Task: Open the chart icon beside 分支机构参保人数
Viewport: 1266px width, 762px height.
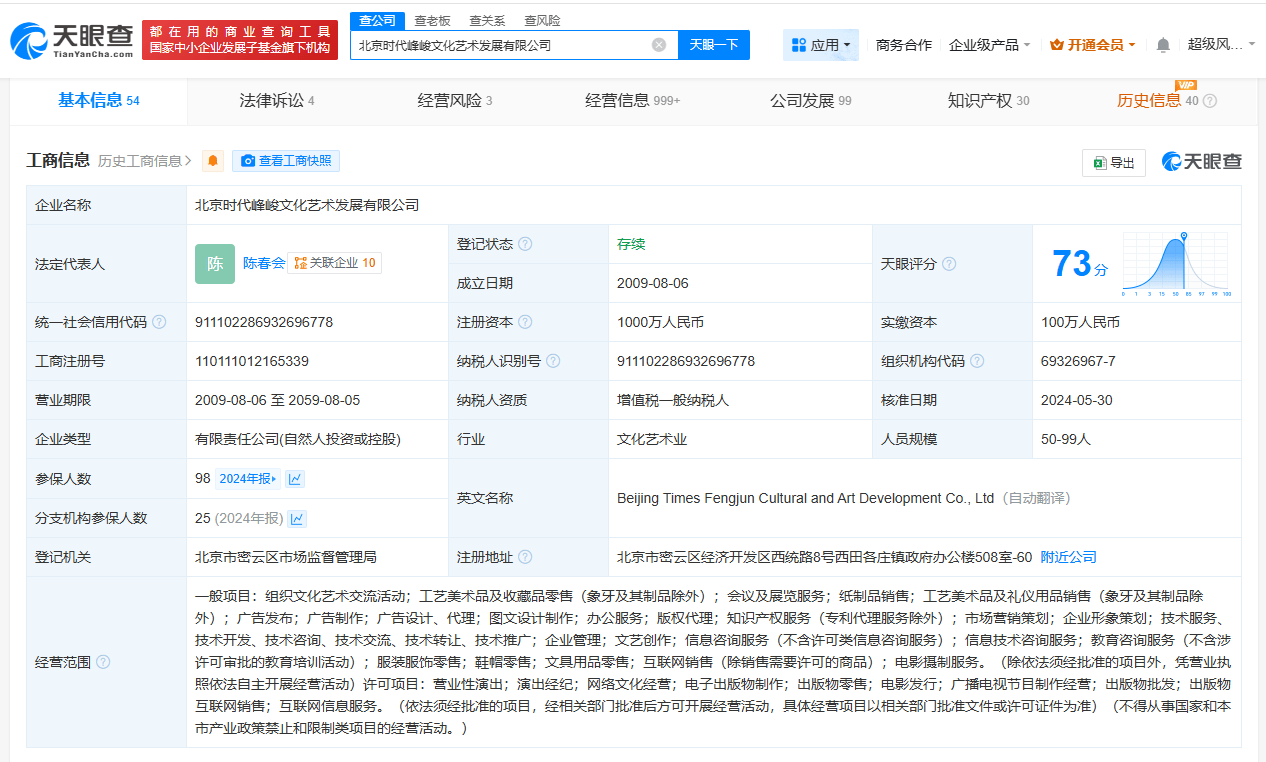Action: click(x=297, y=518)
